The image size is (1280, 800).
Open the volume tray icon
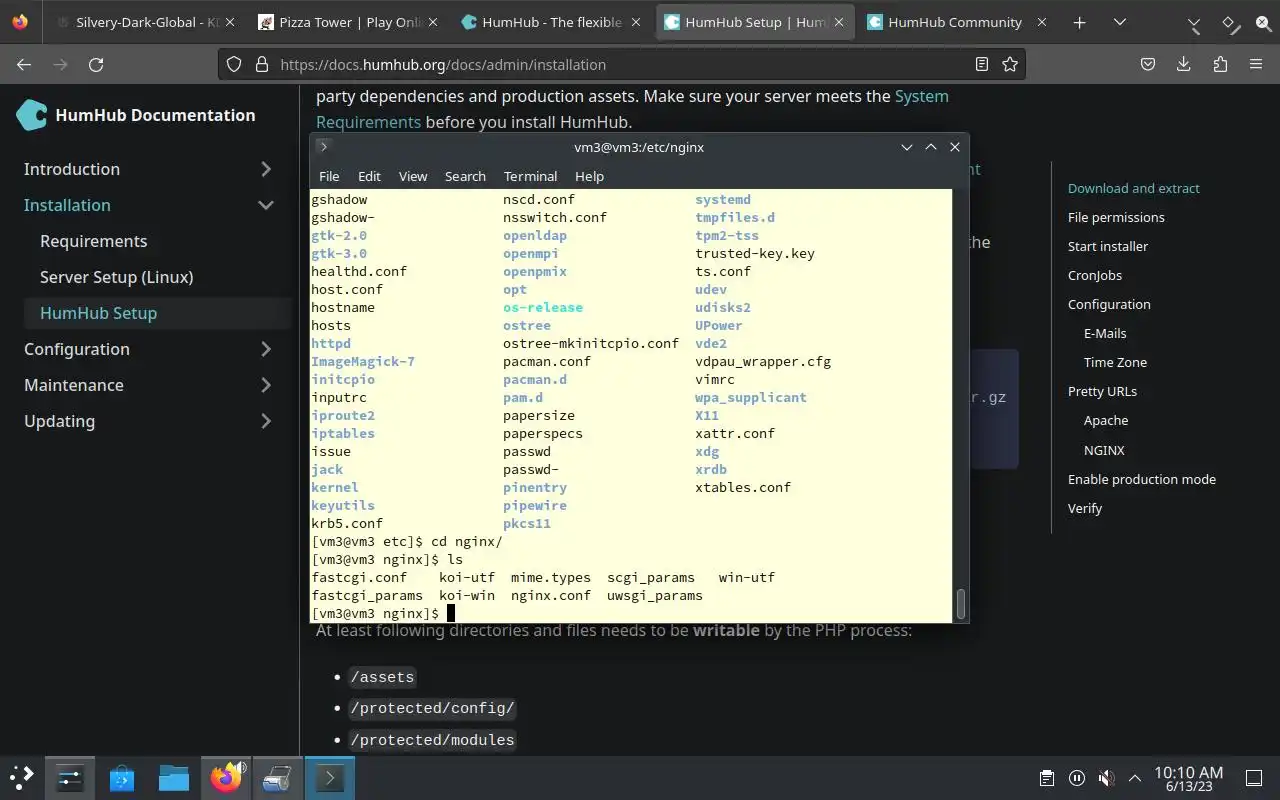point(1106,778)
